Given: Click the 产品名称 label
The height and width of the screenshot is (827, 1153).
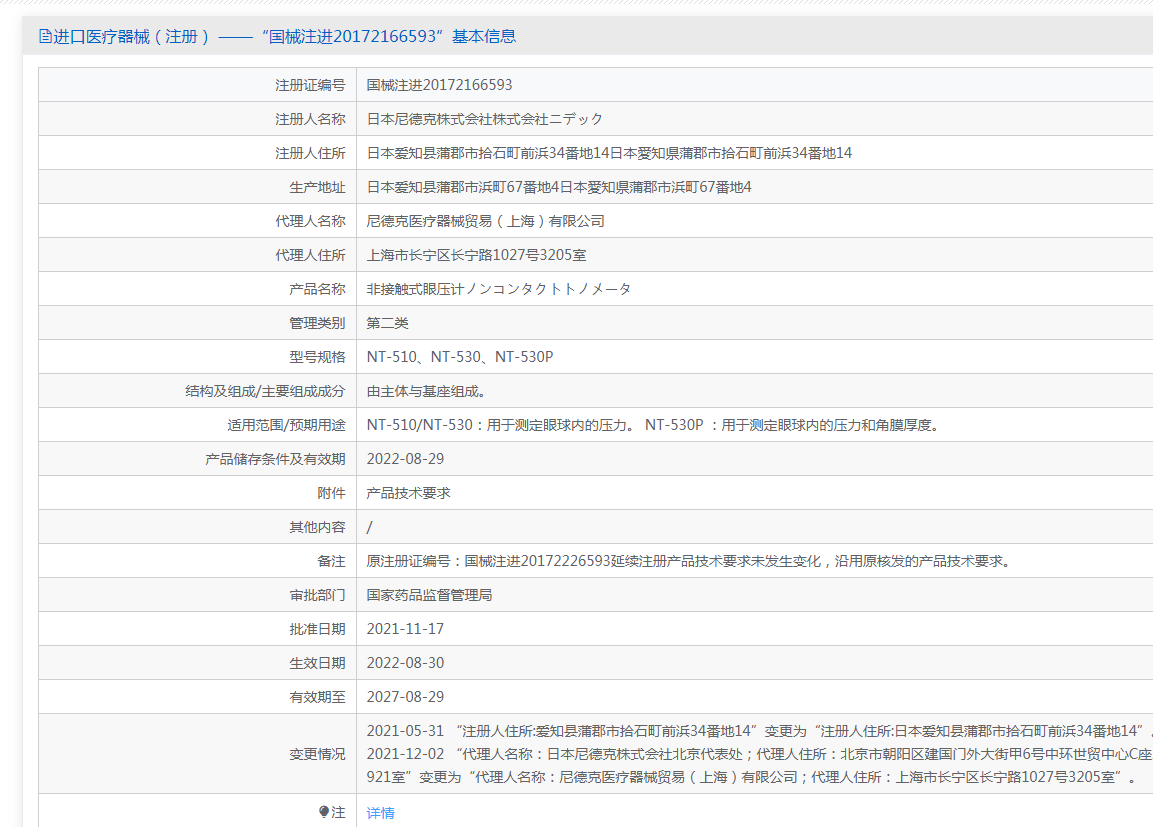Looking at the screenshot, I should click(x=317, y=290).
